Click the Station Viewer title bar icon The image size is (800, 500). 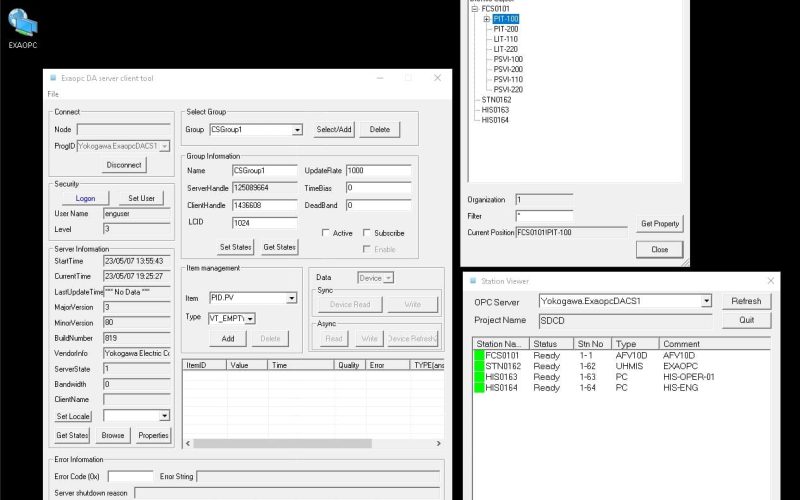(473, 281)
